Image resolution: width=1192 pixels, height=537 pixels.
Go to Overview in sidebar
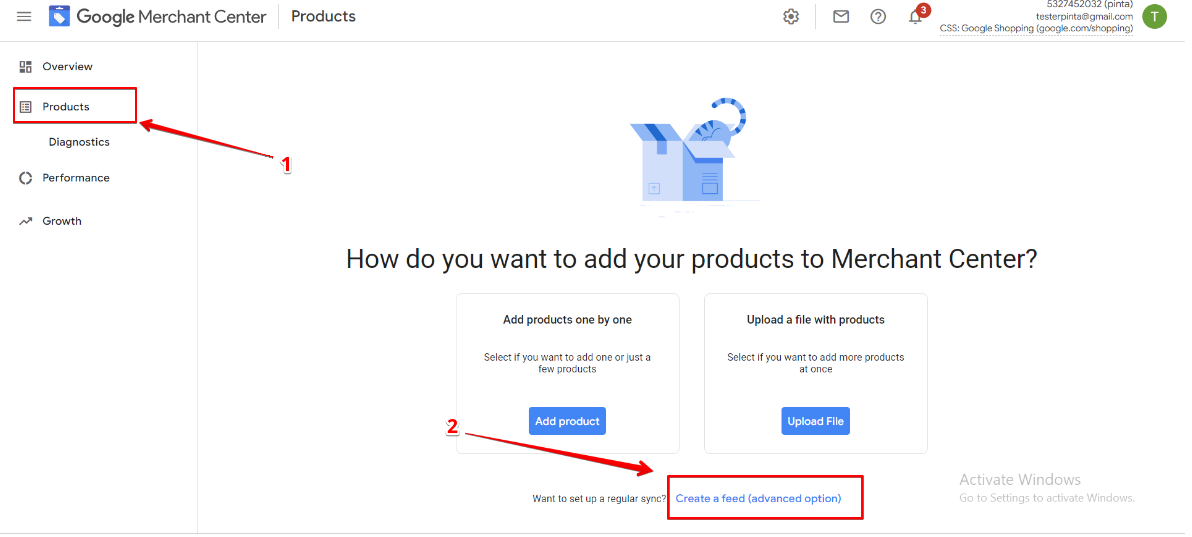coord(68,66)
